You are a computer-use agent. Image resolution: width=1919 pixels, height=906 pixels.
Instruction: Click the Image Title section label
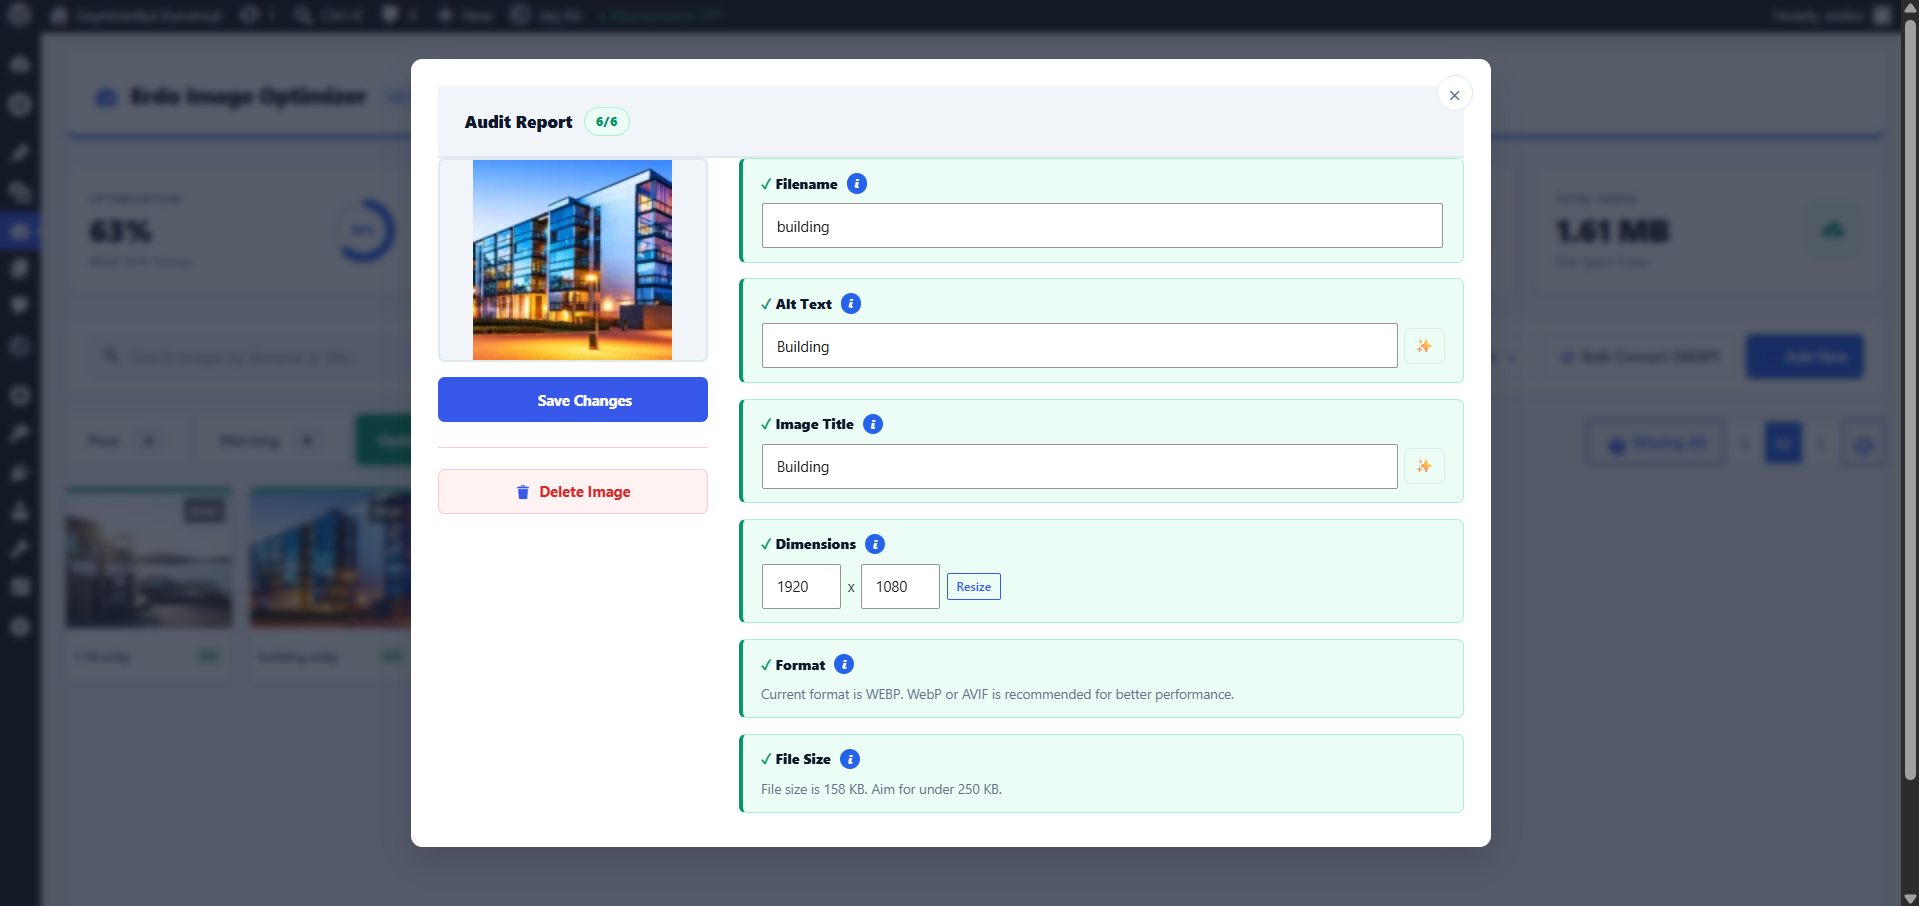[814, 424]
